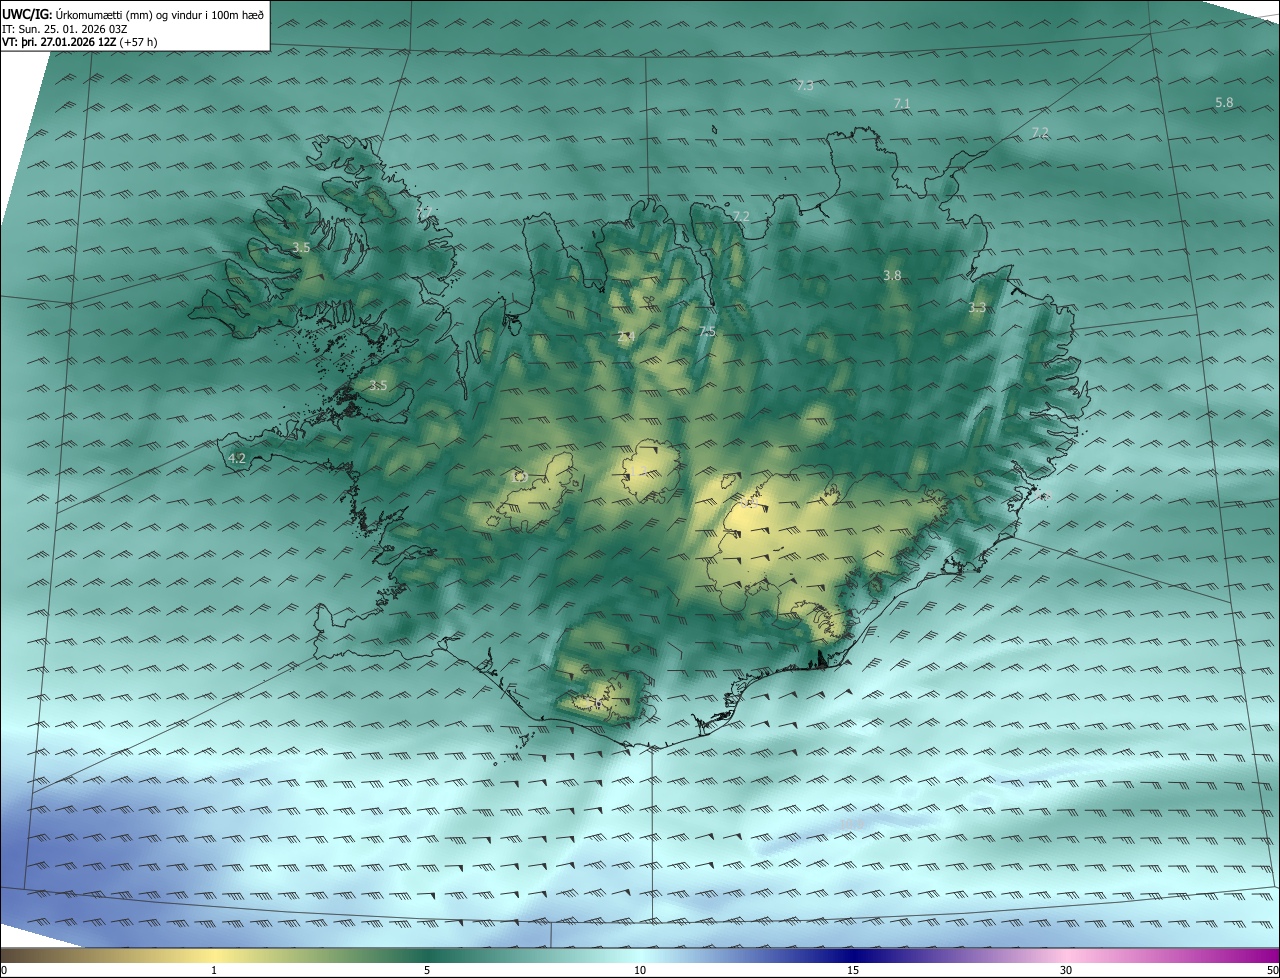Click the color scale tick labeled 50

pyautogui.click(x=1272, y=970)
